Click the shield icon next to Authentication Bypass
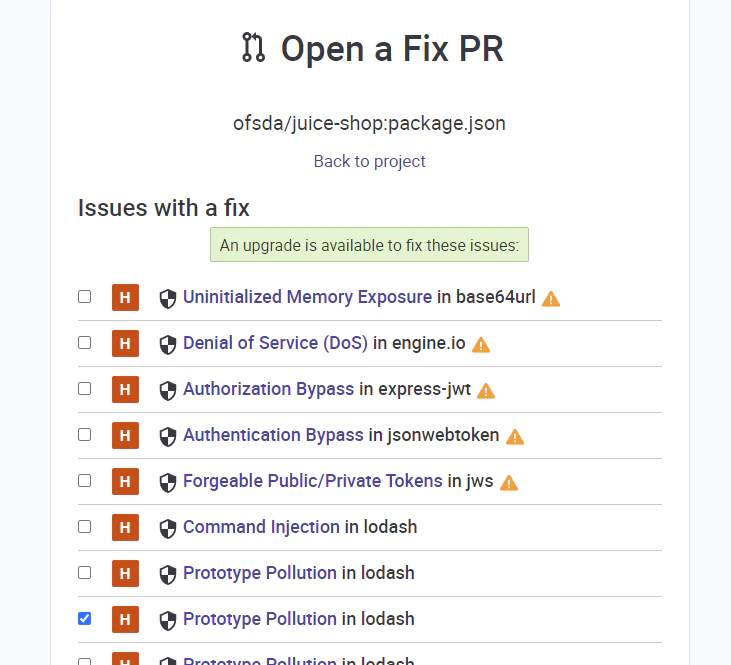The height and width of the screenshot is (665, 731). coord(168,436)
